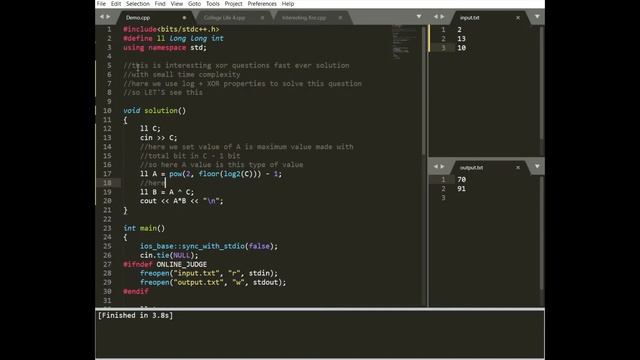The height and width of the screenshot is (360, 640).
Task: Click the '#endif' line
Action: click(136, 291)
